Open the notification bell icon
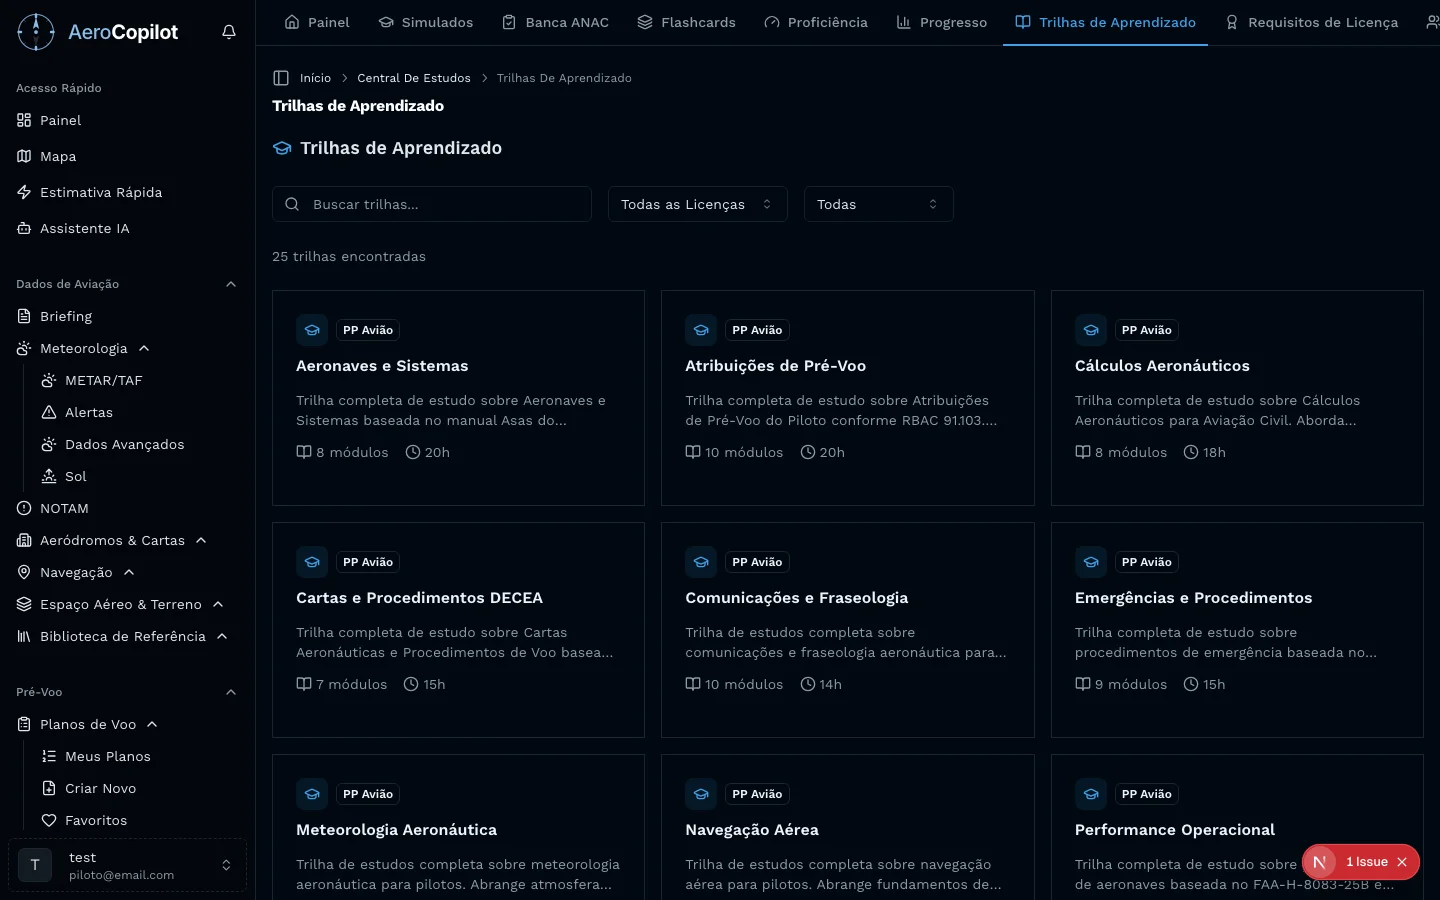The image size is (1440, 900). (229, 31)
